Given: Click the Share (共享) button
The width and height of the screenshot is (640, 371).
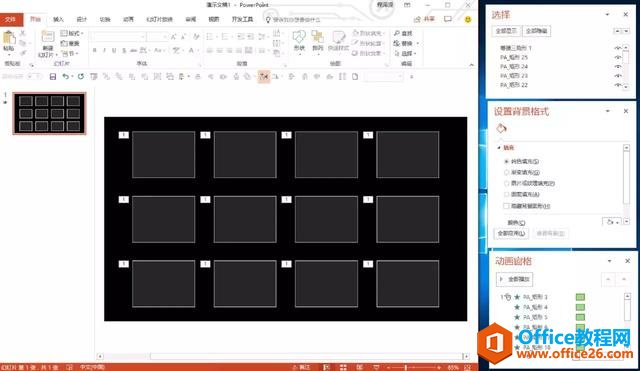Looking at the screenshot, I should pos(425,19).
